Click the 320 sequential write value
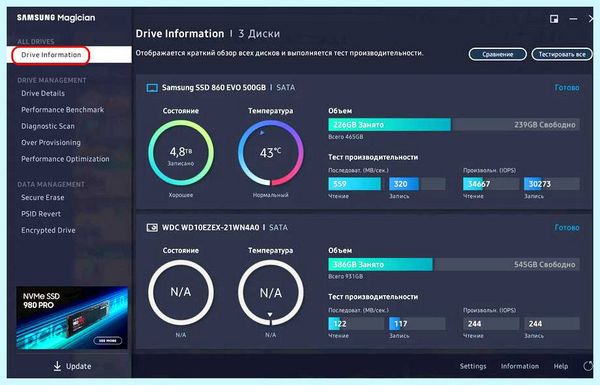The width and height of the screenshot is (600, 385). coord(401,184)
